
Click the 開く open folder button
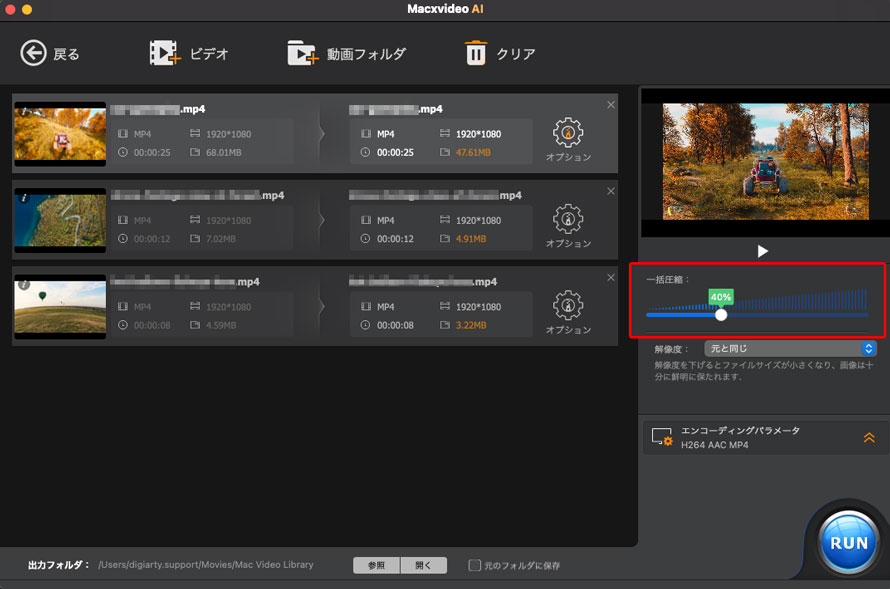[423, 565]
